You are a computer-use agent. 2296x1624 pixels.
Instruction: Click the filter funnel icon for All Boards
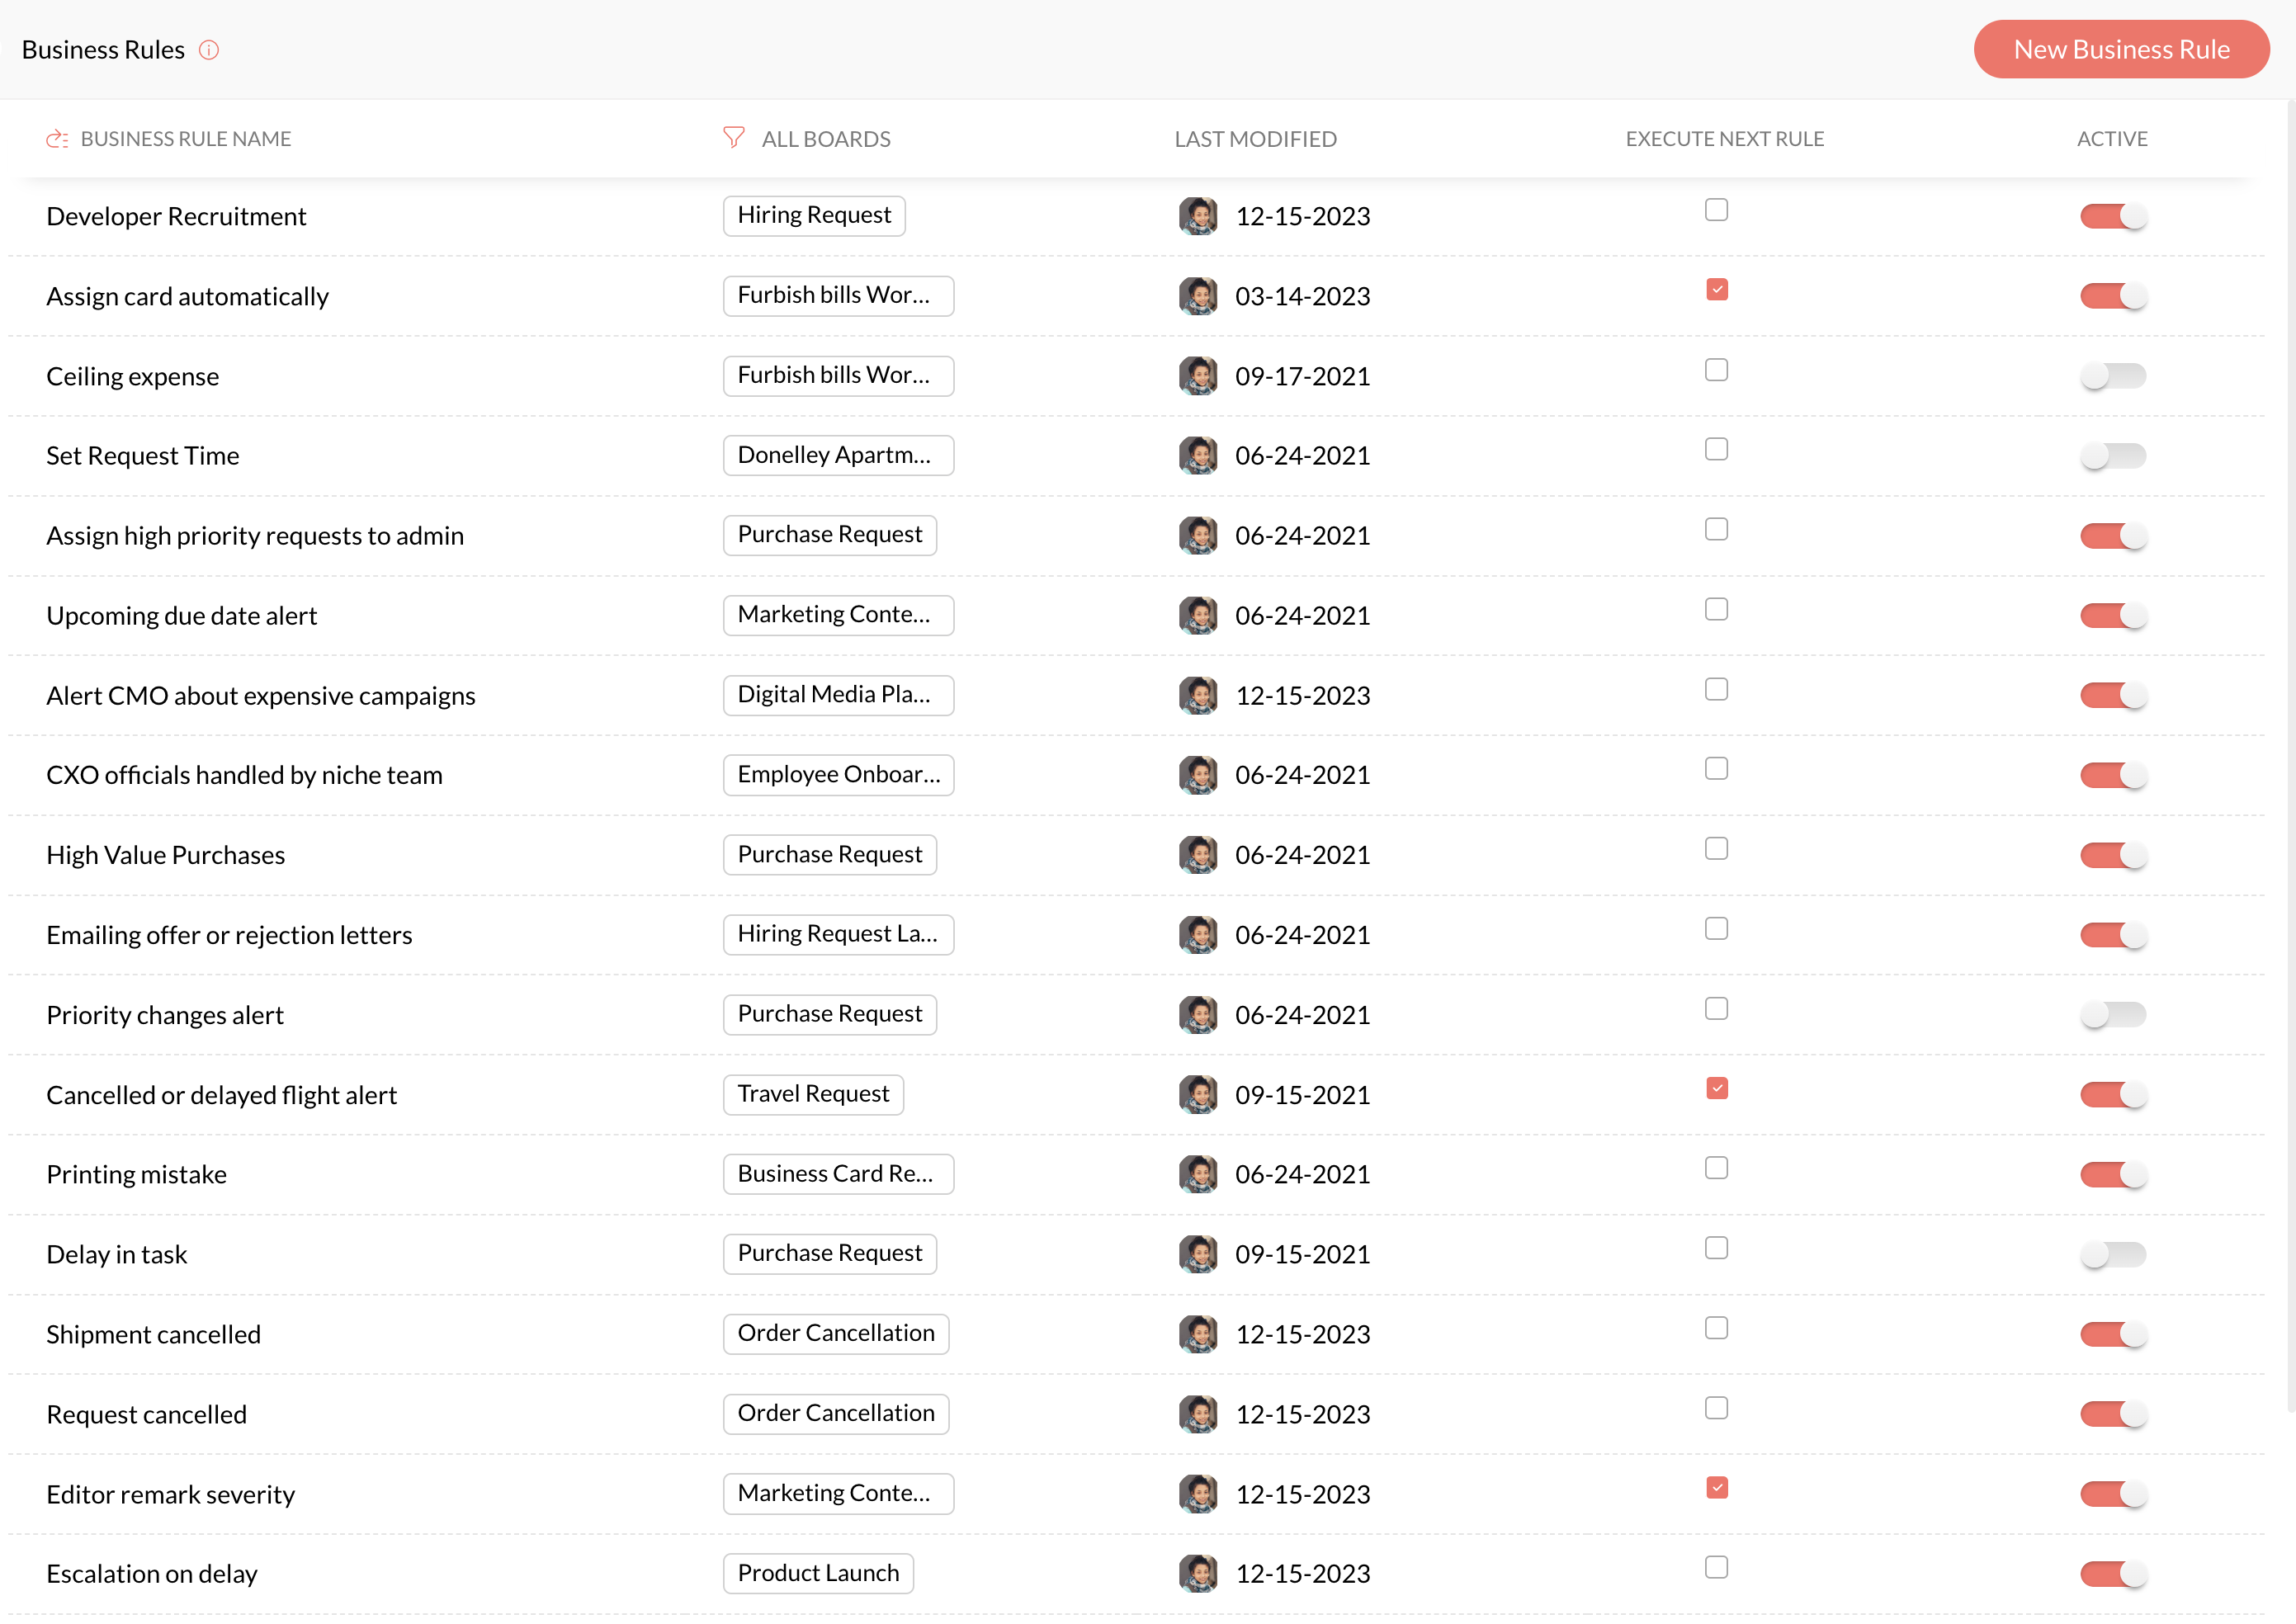(x=733, y=138)
